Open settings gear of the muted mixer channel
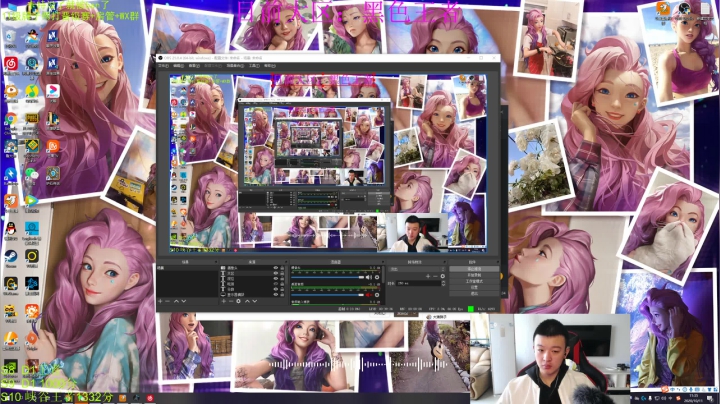Viewport: 720px width, 404px height. (377, 295)
